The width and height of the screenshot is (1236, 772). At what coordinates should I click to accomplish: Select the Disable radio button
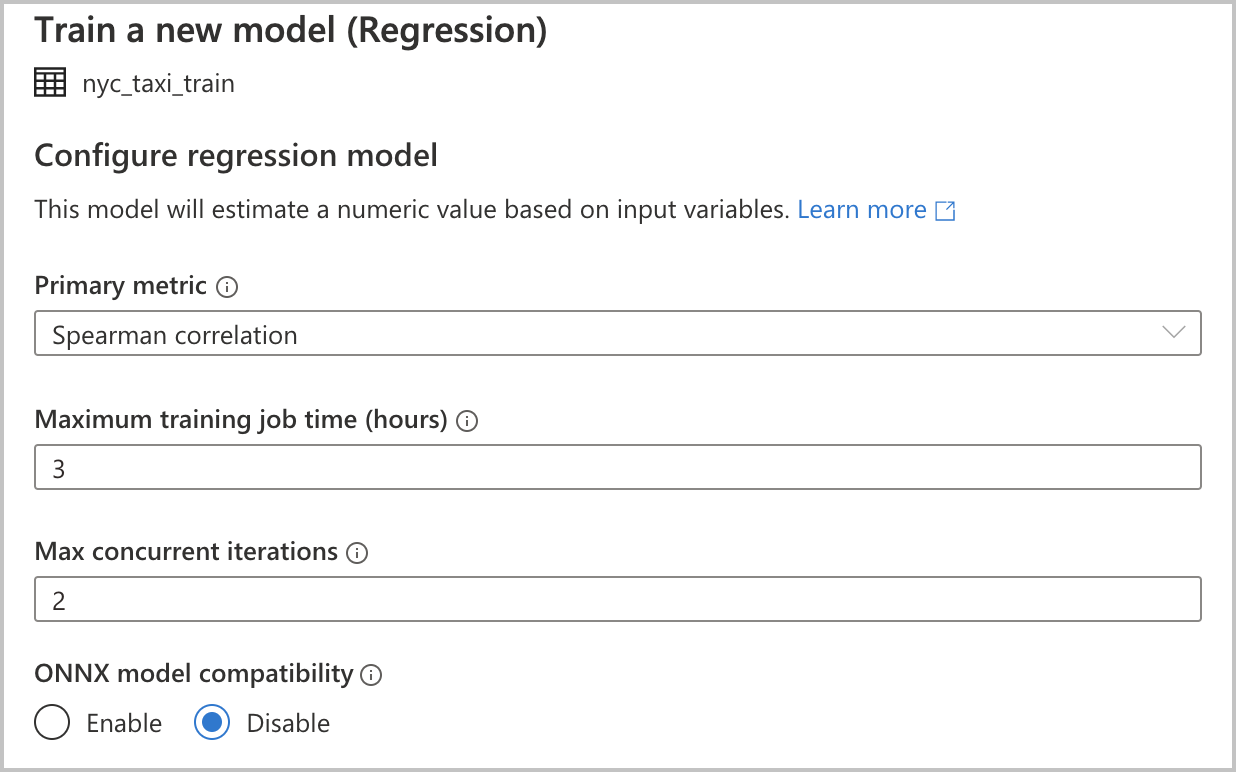[212, 722]
